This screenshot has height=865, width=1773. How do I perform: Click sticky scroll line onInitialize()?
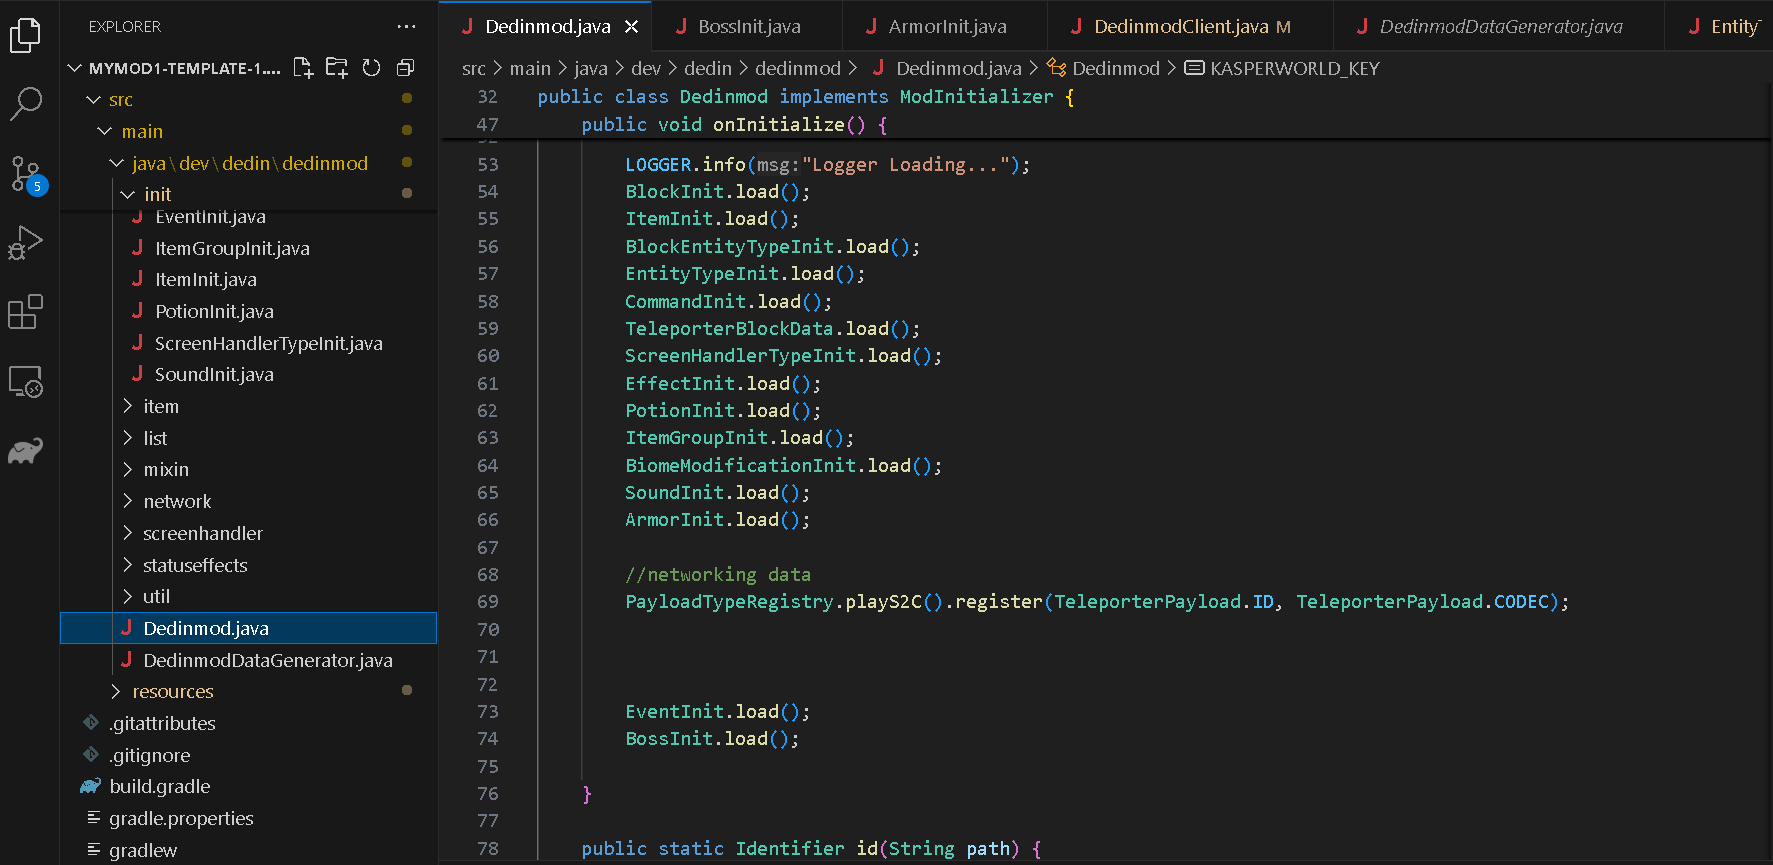[733, 125]
